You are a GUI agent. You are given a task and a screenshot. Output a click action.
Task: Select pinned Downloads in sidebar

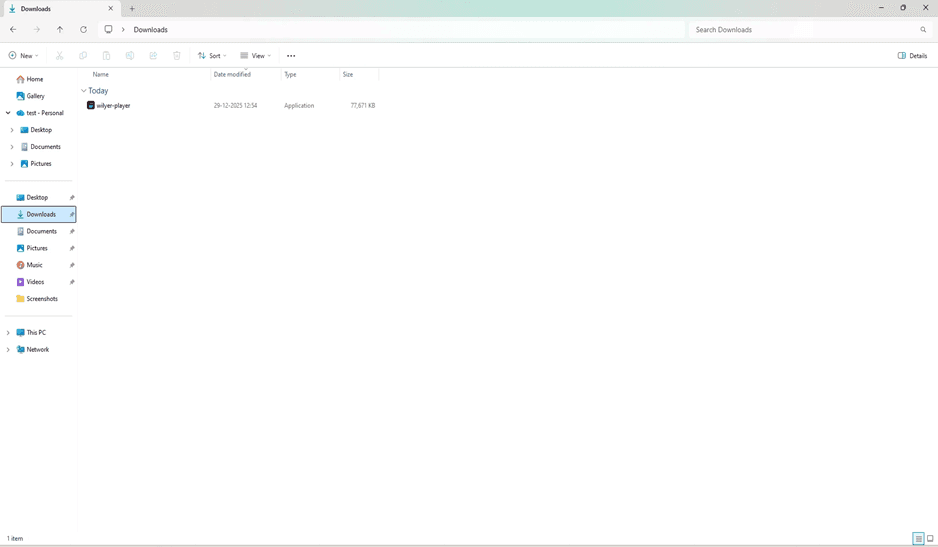click(38, 214)
